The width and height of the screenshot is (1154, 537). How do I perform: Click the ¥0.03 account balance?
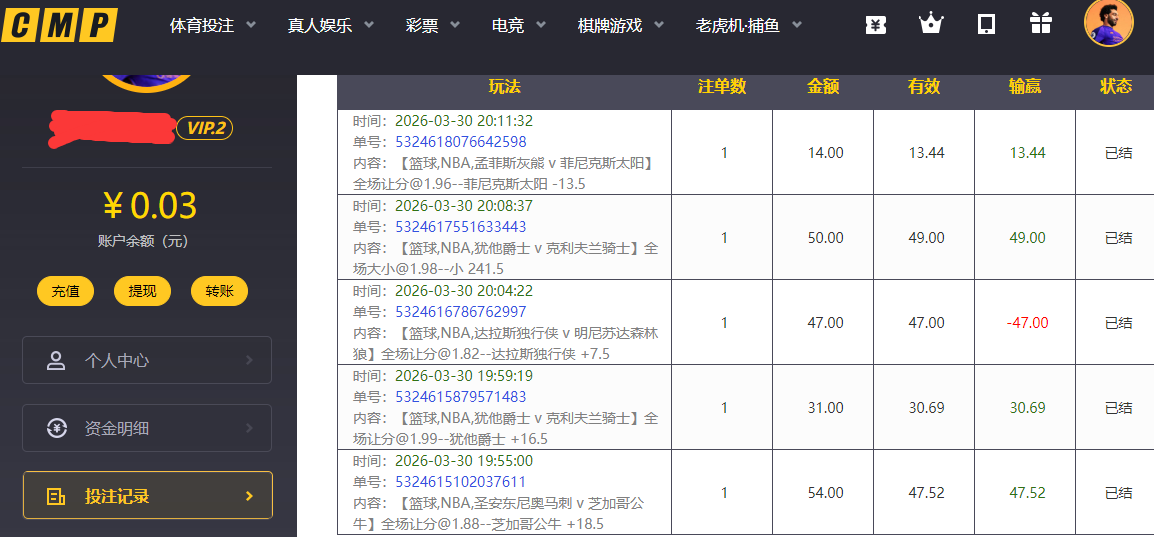point(149,207)
